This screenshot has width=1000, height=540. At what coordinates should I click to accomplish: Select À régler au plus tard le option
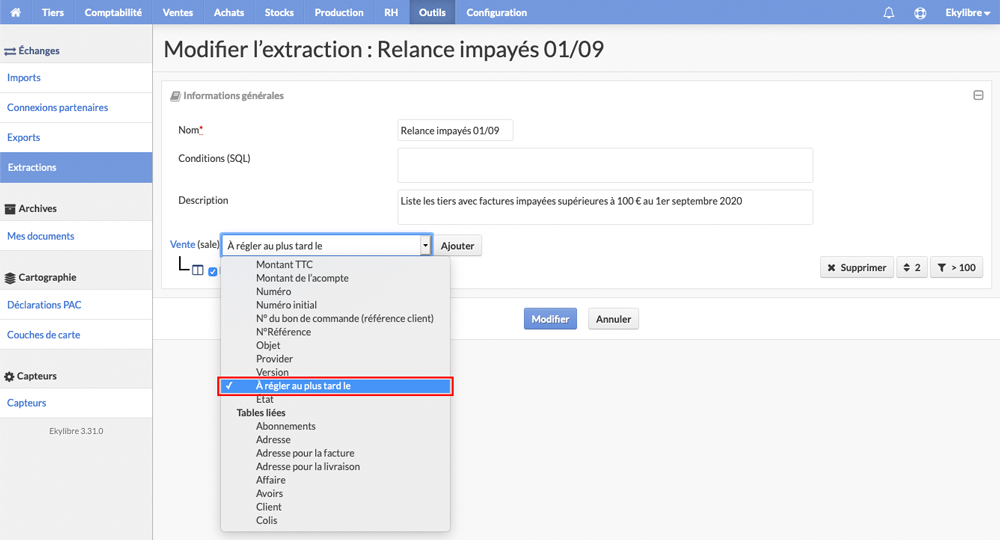(x=335, y=386)
